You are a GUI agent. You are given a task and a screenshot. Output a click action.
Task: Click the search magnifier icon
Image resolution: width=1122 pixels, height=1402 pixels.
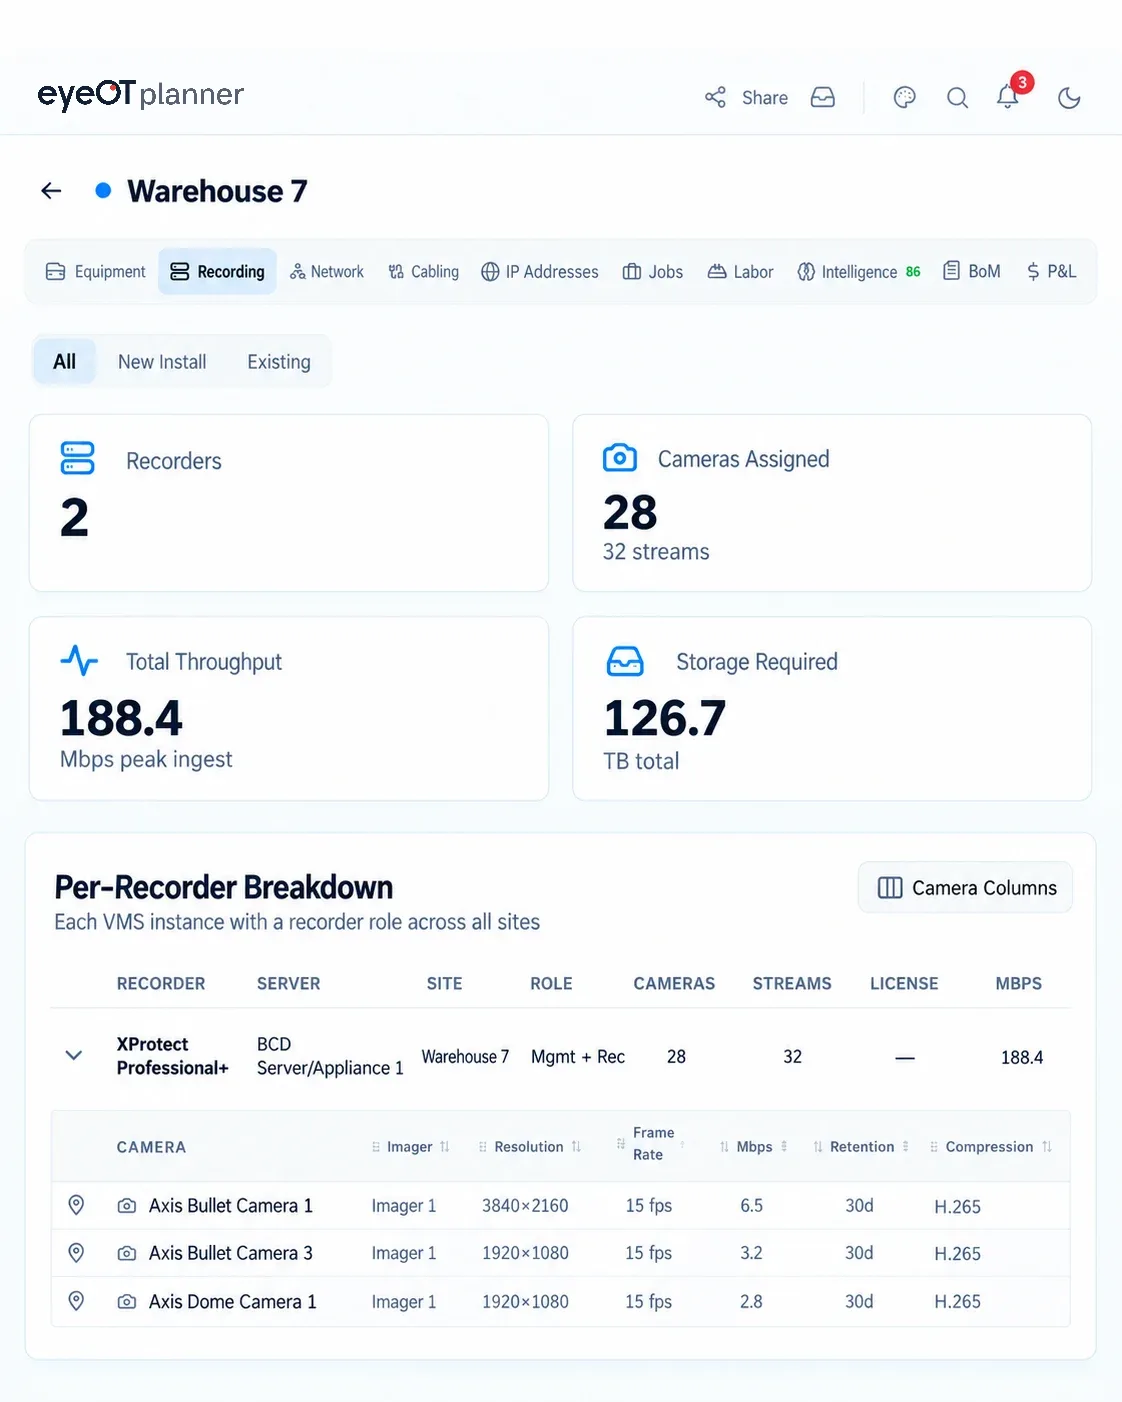pyautogui.click(x=957, y=98)
